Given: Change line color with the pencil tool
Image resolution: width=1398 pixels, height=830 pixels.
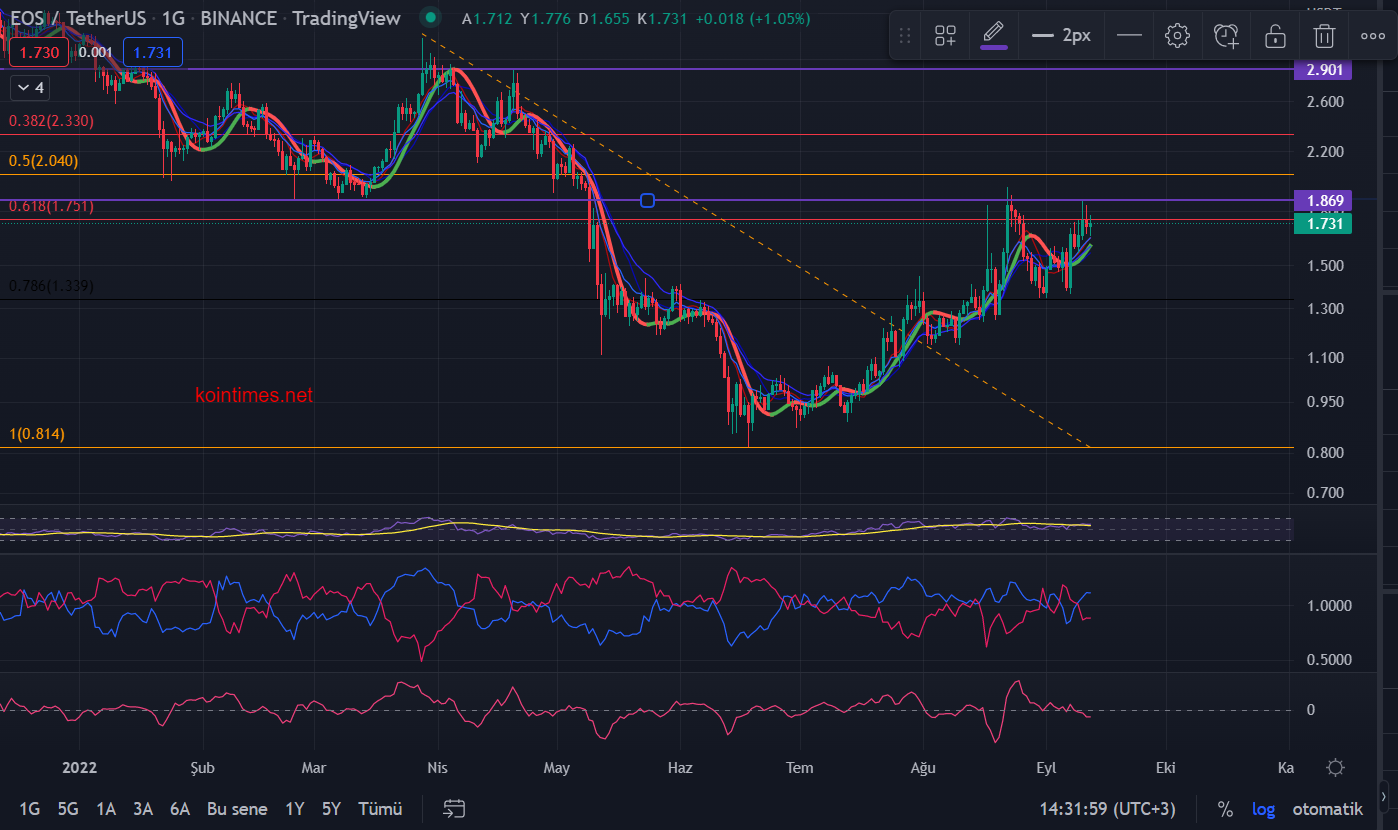Looking at the screenshot, I should pyautogui.click(x=993, y=35).
